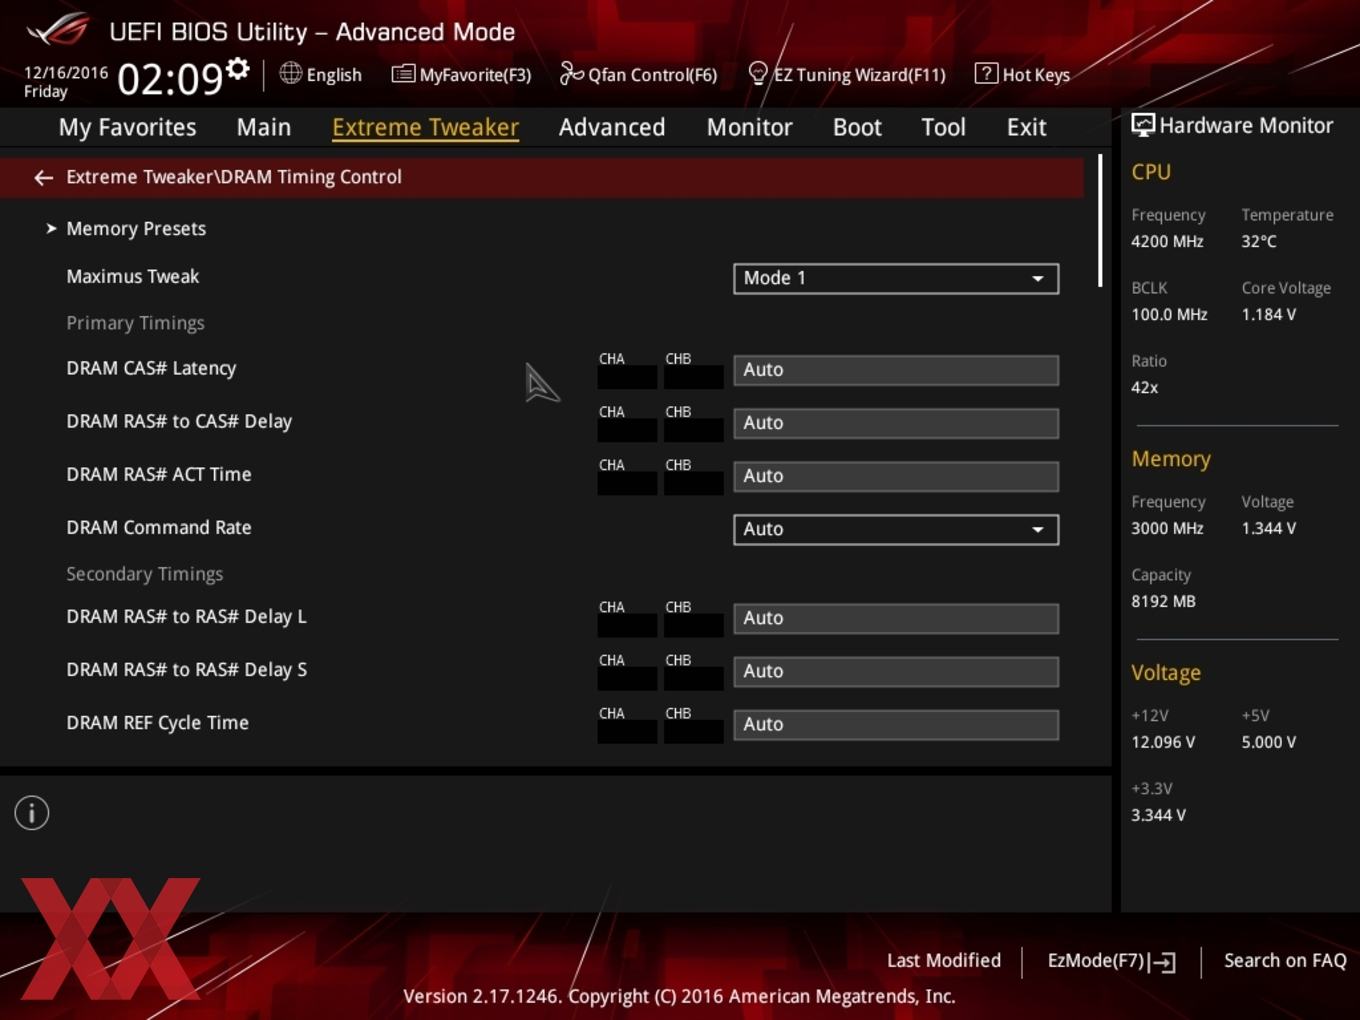Screen dimensions: 1360x1020
Task: Click the DRAM CAS# Latency field
Action: (896, 370)
